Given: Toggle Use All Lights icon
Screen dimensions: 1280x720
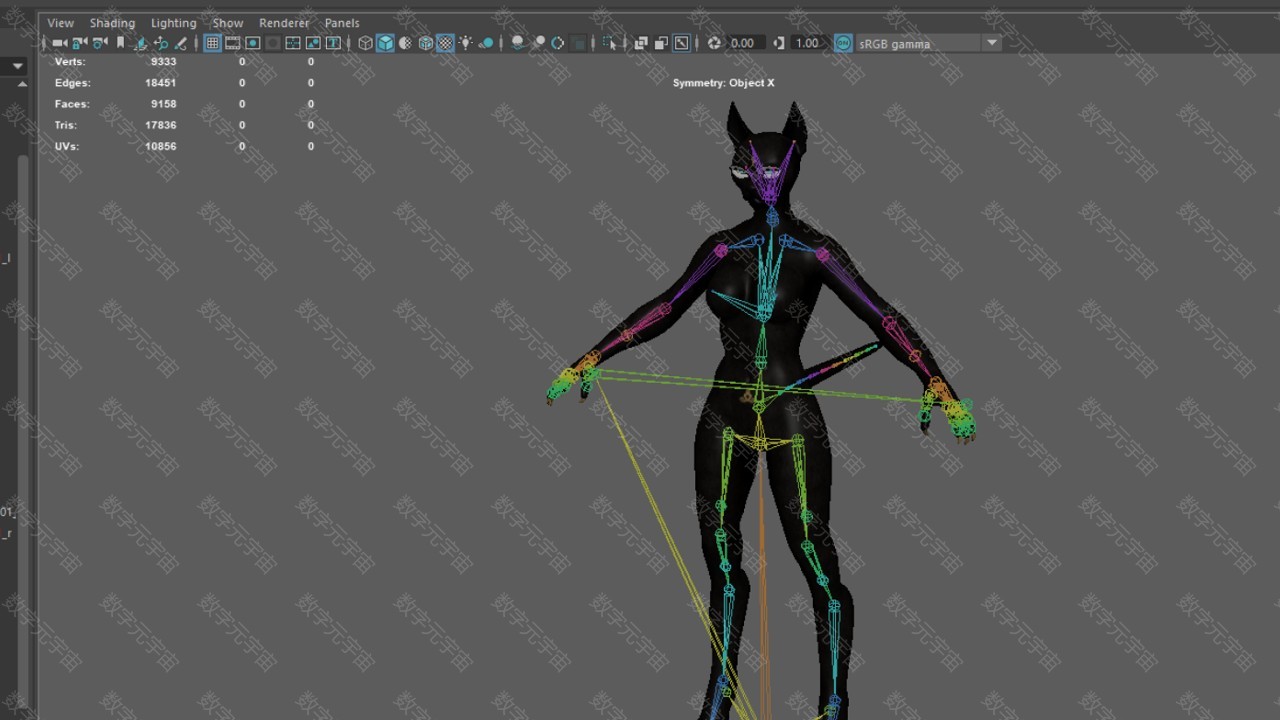Looking at the screenshot, I should 465,43.
